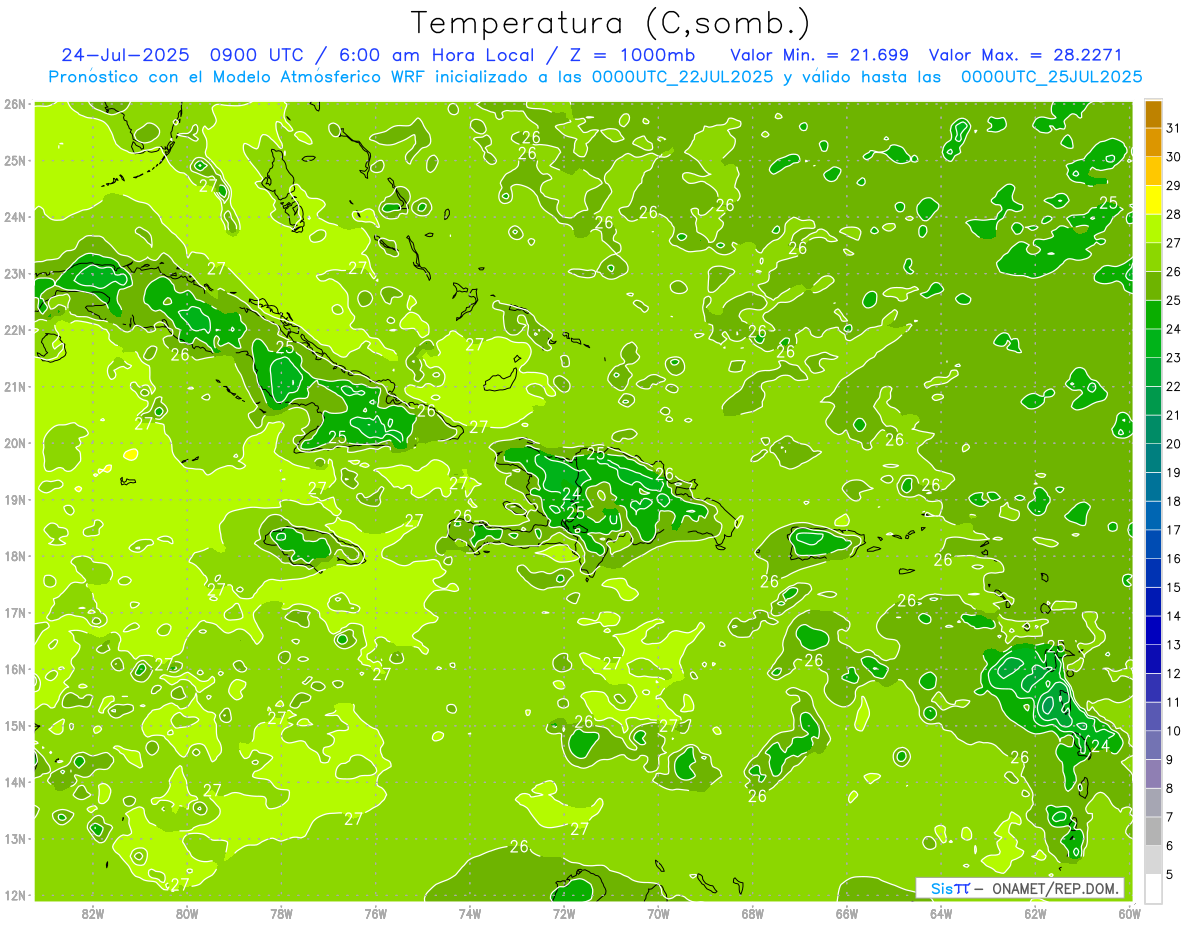Click longitude axis label '82W'

tap(93, 914)
